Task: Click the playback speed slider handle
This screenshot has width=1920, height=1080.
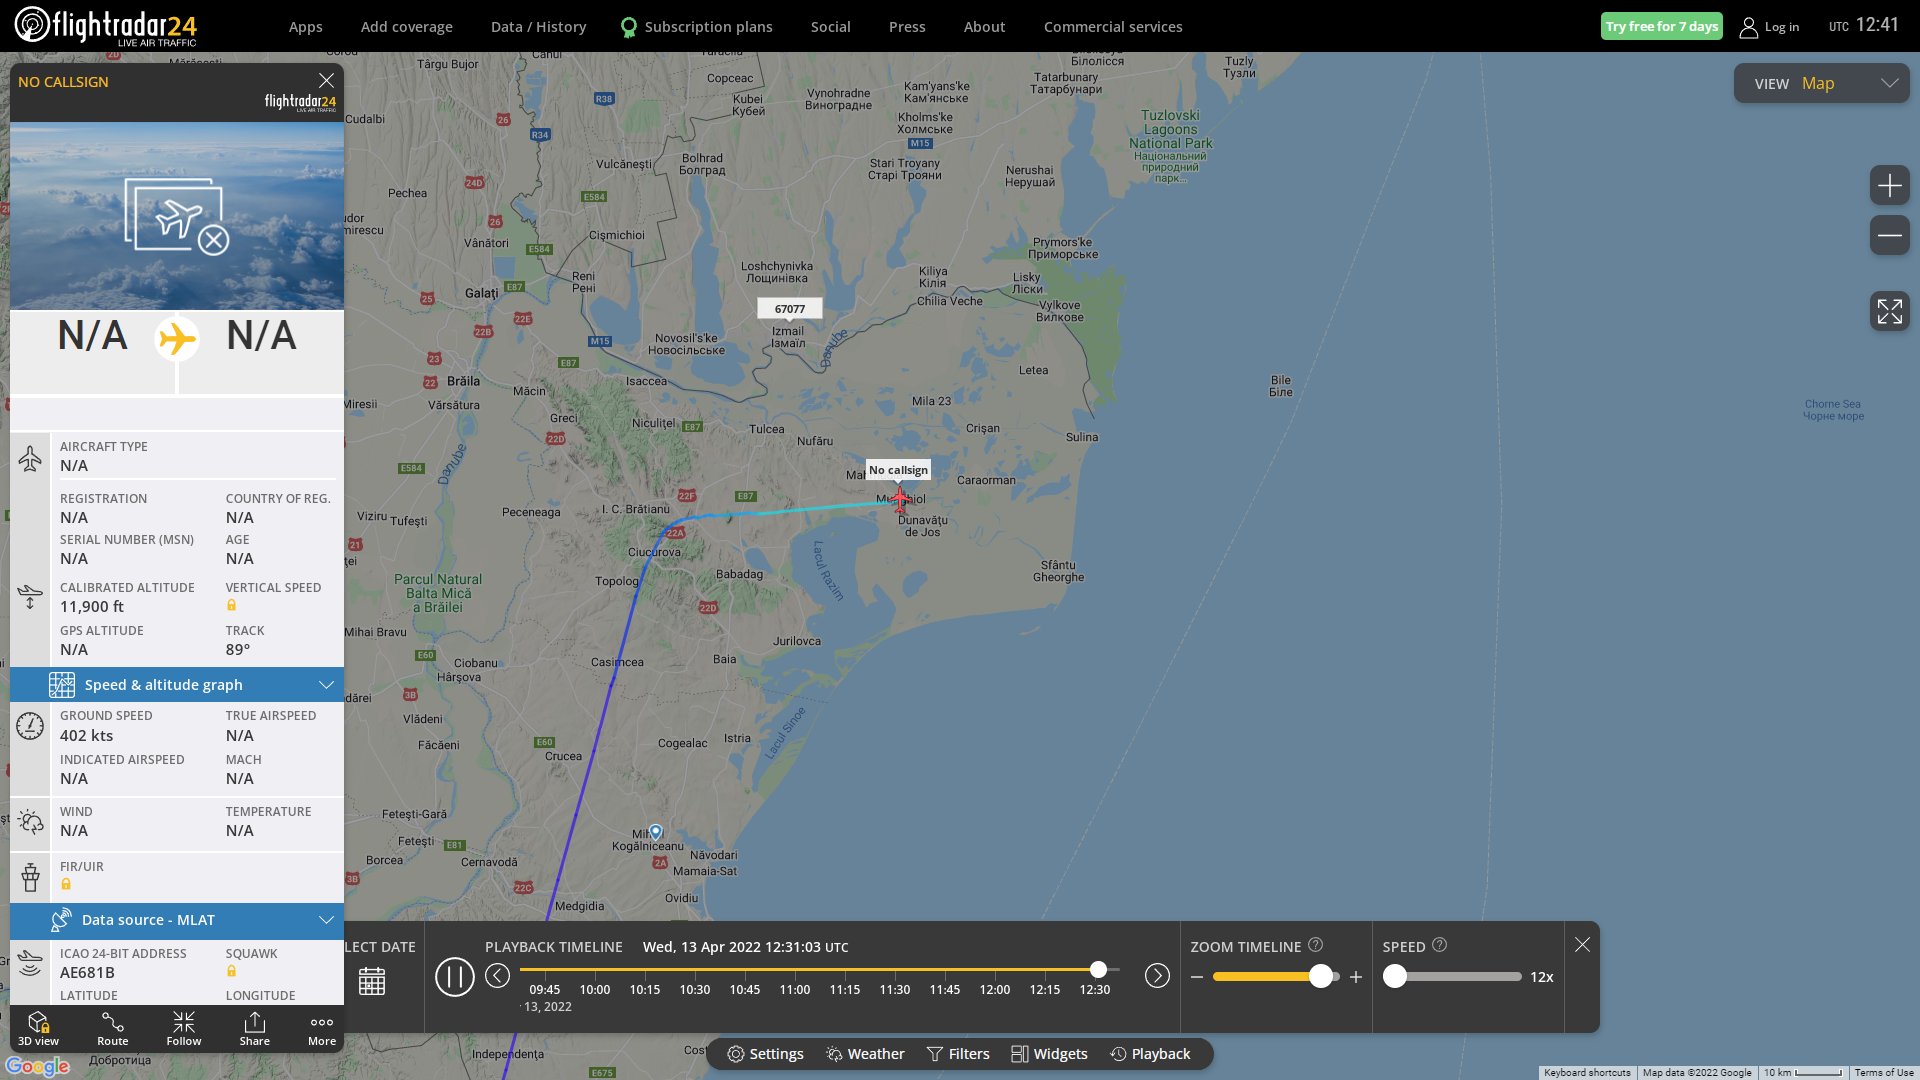Action: [1395, 977]
